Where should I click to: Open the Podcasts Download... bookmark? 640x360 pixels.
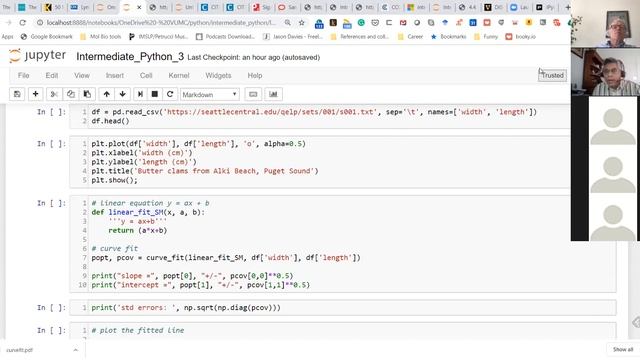[225, 37]
